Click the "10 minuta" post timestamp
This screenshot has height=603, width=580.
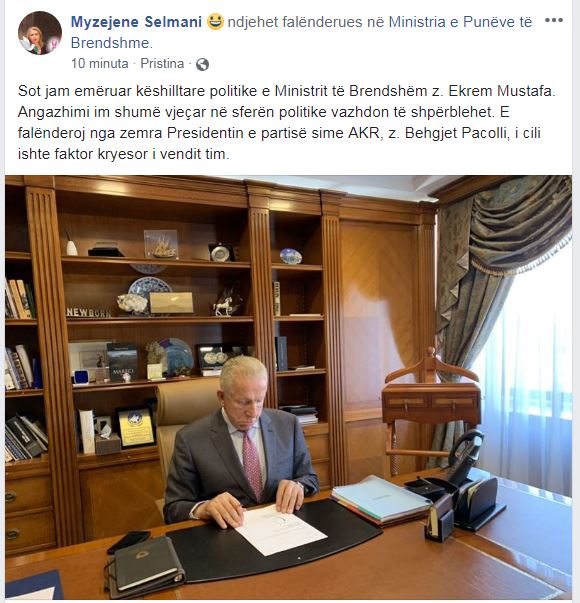pos(100,63)
